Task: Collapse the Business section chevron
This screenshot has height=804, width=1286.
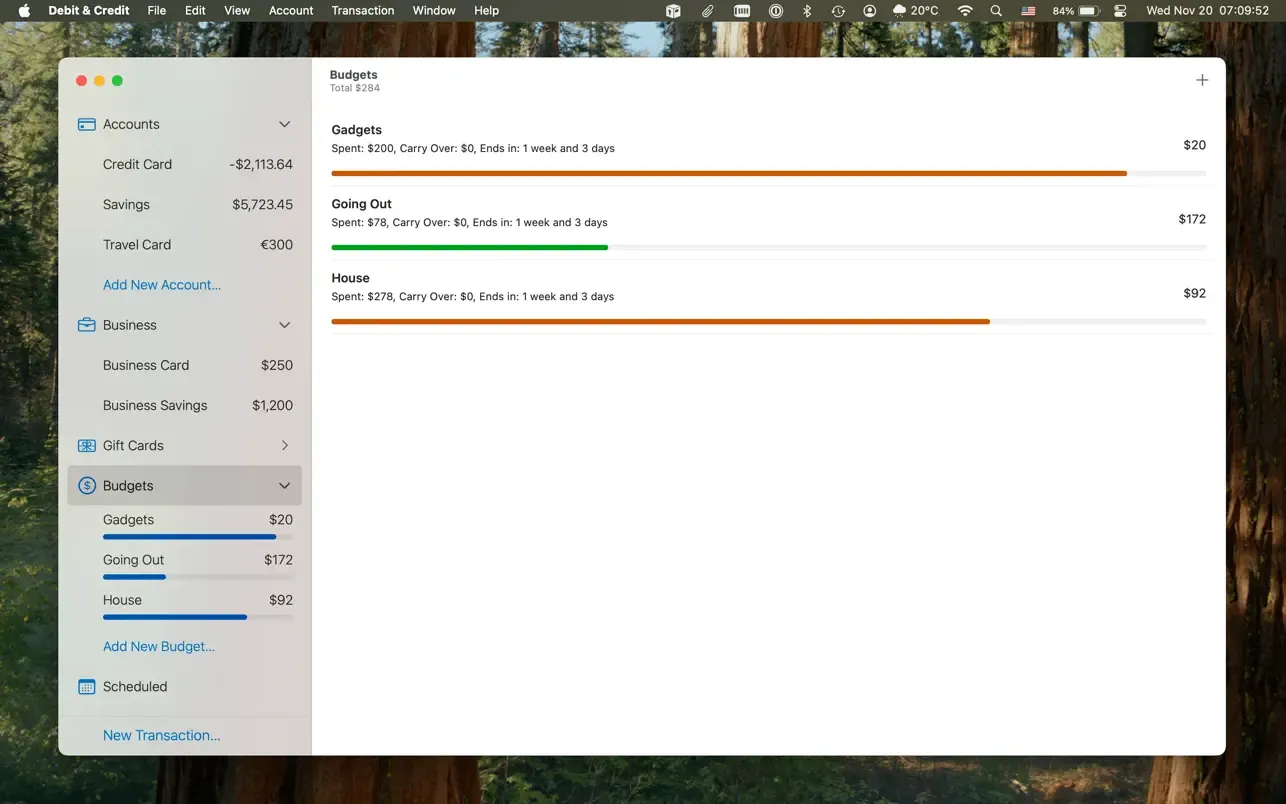Action: tap(284, 325)
